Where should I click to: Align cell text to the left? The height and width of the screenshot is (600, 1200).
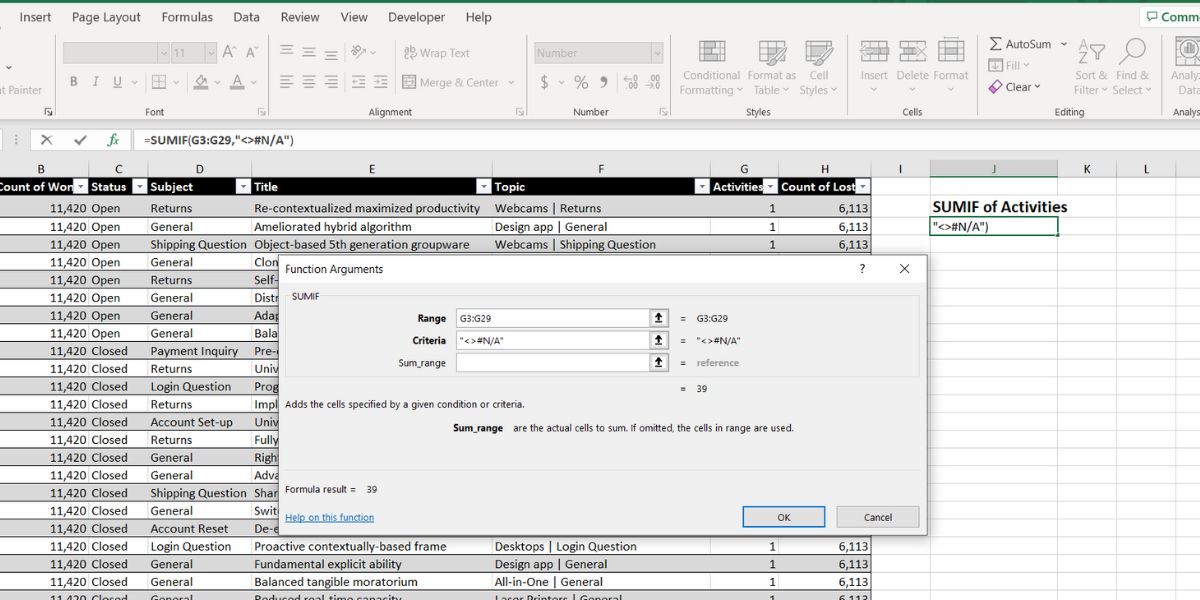click(x=287, y=82)
